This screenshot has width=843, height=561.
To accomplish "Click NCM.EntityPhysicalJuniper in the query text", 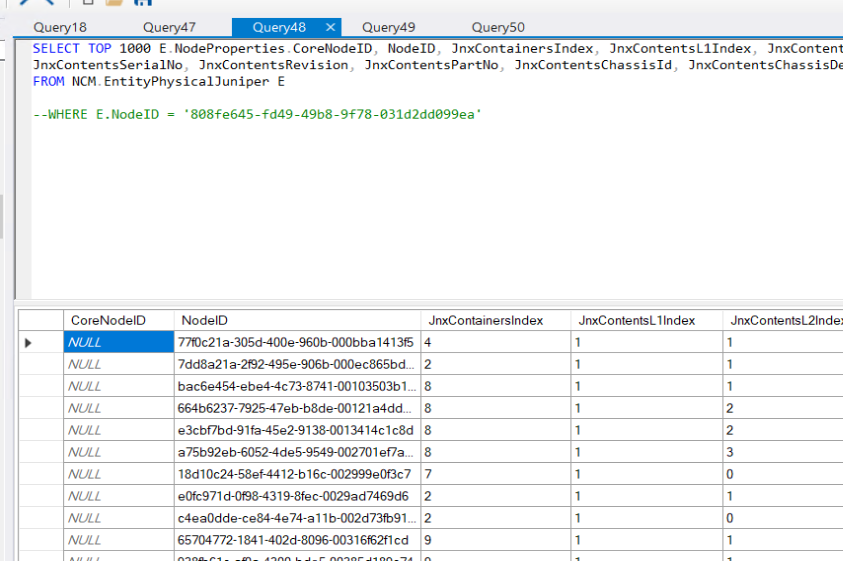I will pos(171,82).
